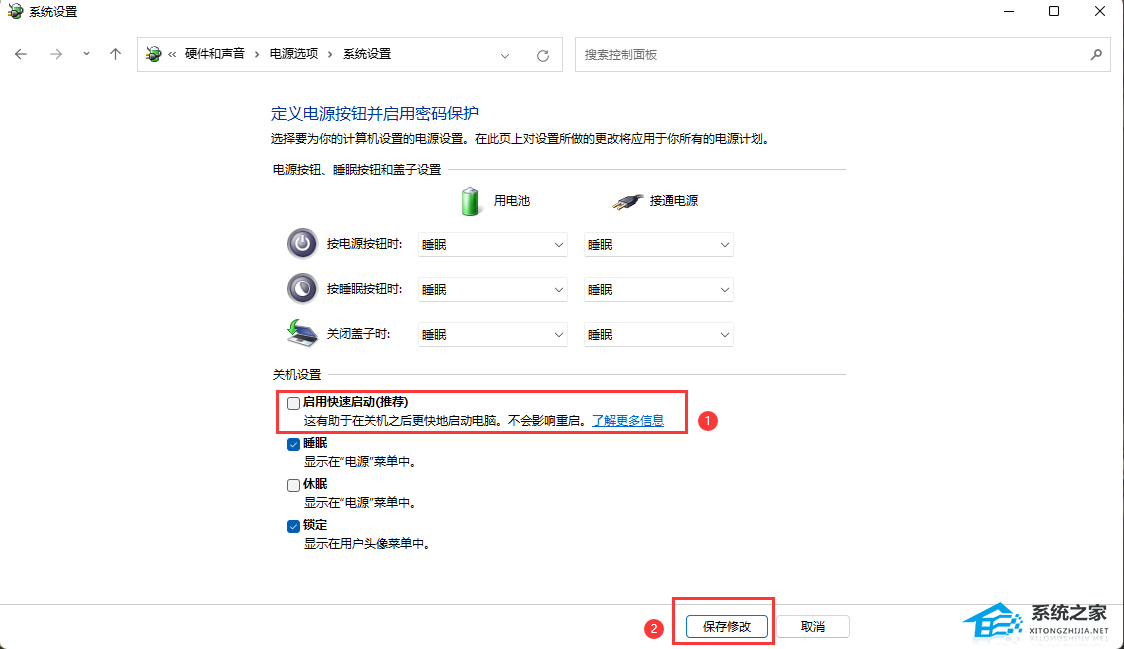Image resolution: width=1124 pixels, height=649 pixels.
Task: Enable the 启用快速启动 checkbox
Action: (x=293, y=403)
